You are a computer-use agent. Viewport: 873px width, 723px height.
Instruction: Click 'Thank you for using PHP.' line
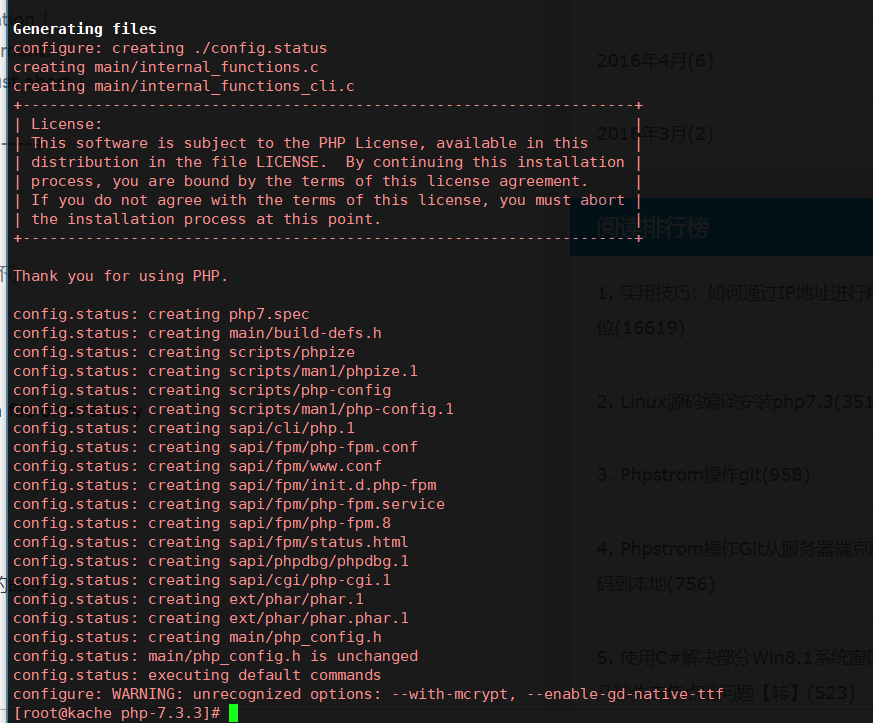[x=121, y=276]
